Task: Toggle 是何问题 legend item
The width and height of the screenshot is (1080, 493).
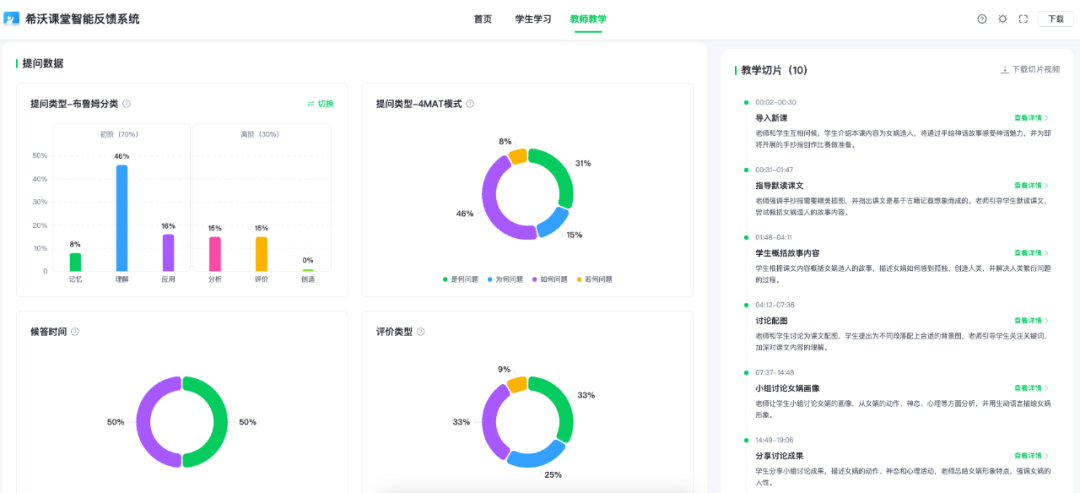Action: pyautogui.click(x=461, y=280)
